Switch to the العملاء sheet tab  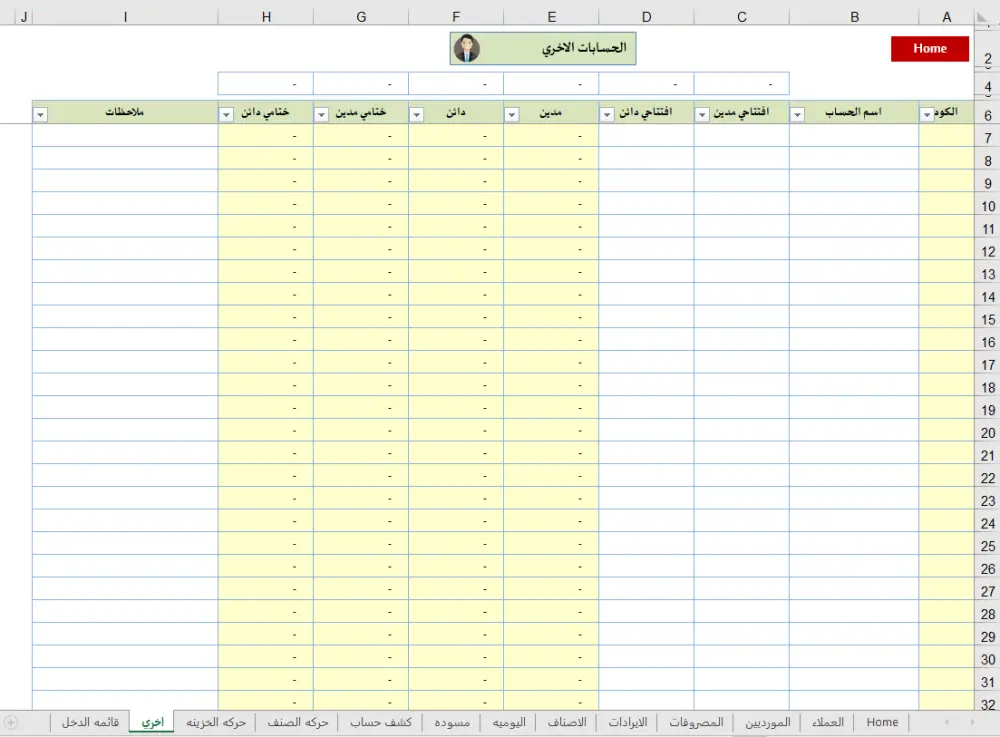[827, 722]
